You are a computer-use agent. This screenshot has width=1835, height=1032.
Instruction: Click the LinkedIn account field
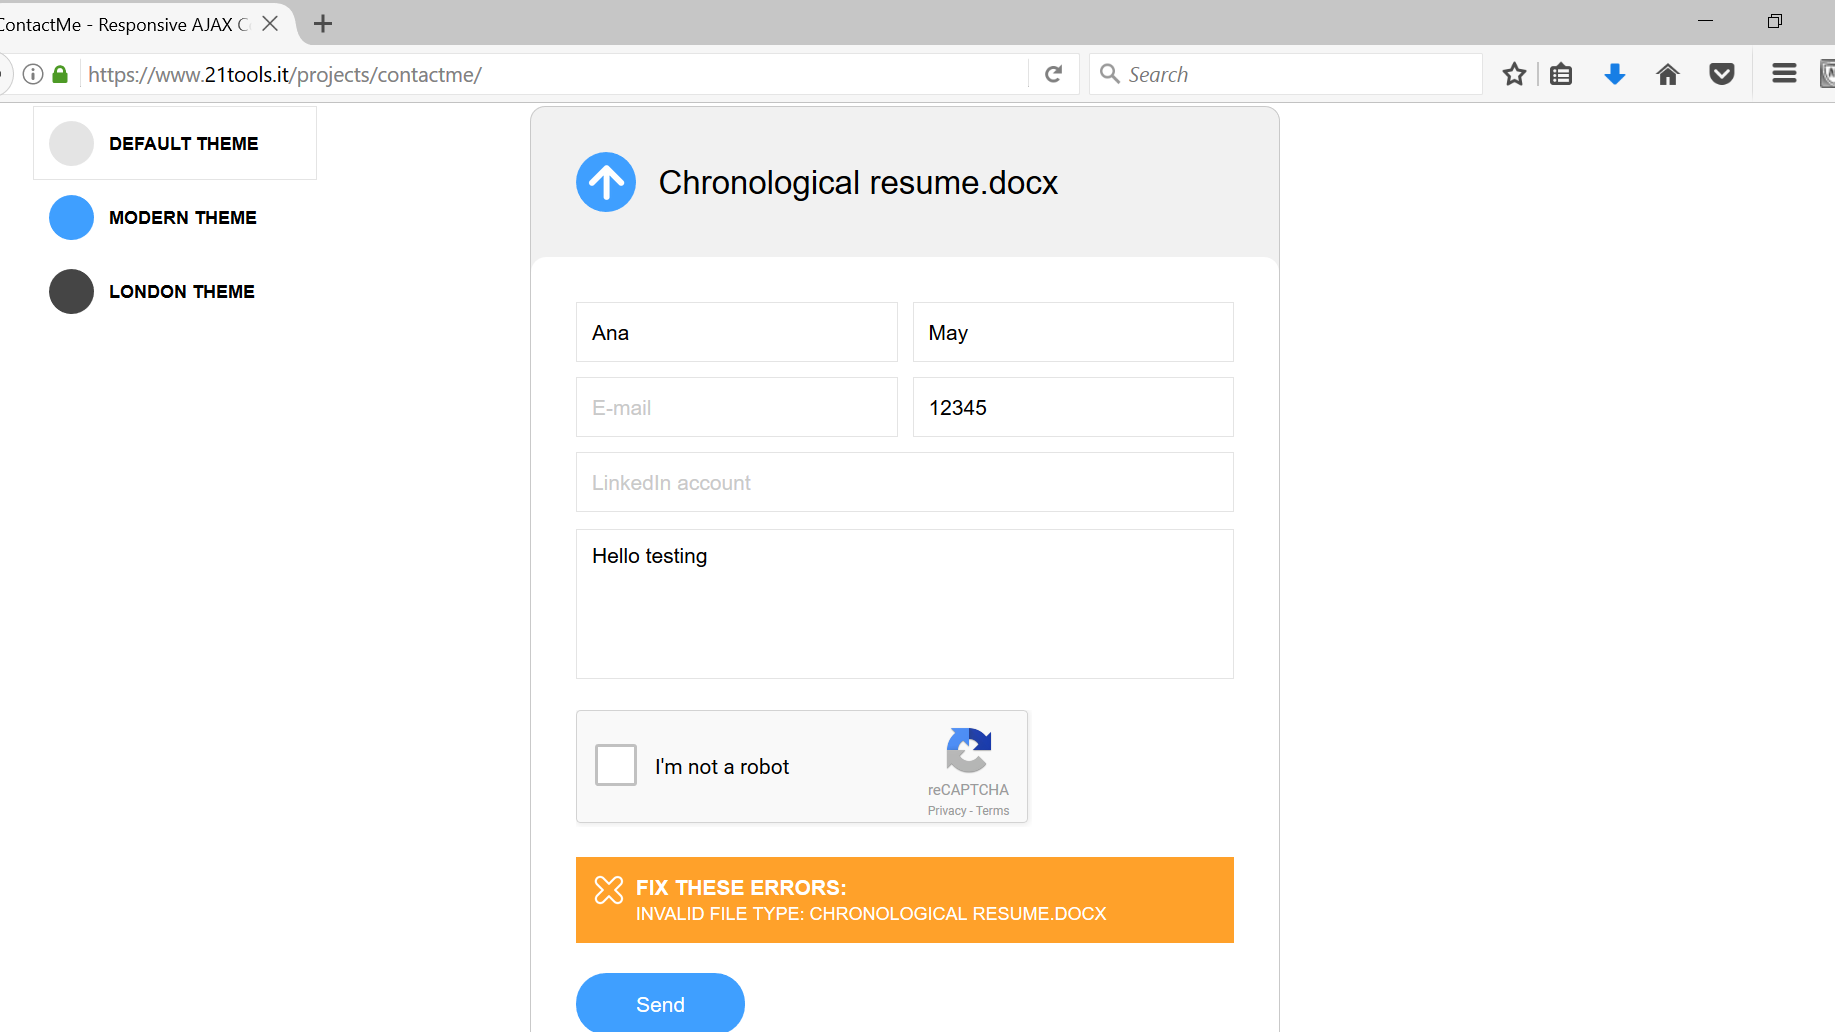tap(905, 482)
